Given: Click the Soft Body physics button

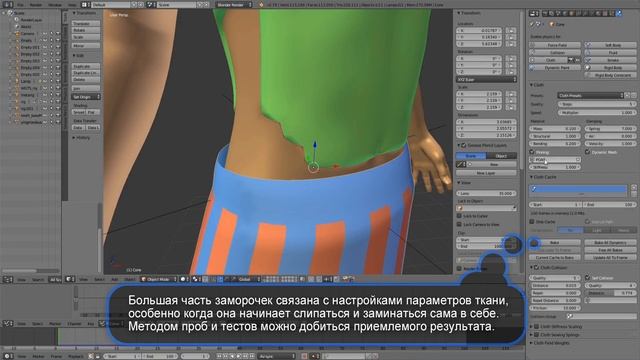Looking at the screenshot, I should (610, 45).
